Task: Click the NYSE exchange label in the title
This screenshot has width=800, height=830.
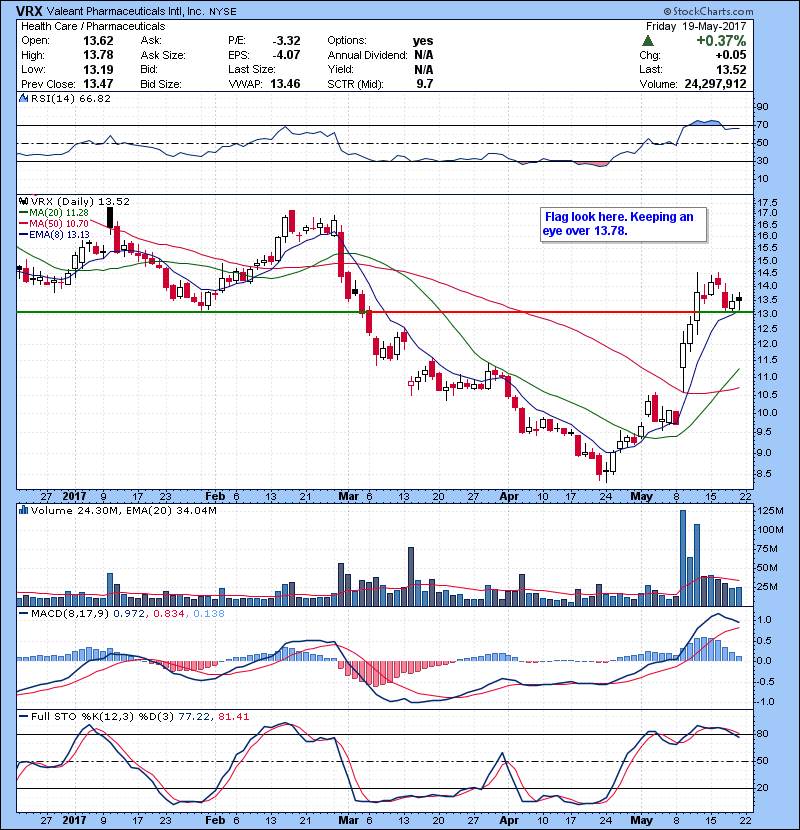Action: coord(223,12)
